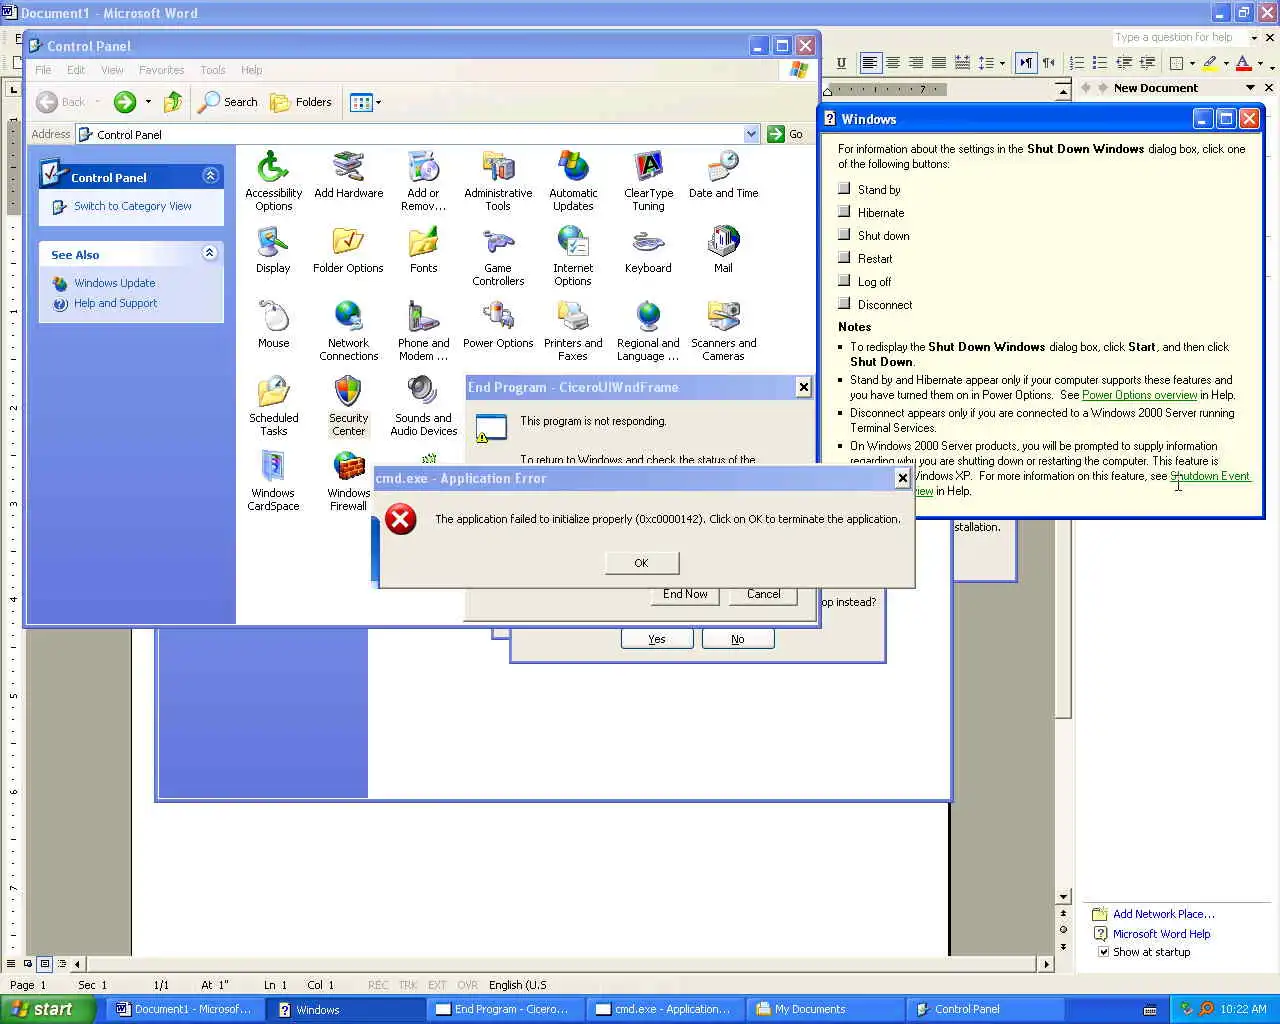Open Security Center applet

(348, 406)
